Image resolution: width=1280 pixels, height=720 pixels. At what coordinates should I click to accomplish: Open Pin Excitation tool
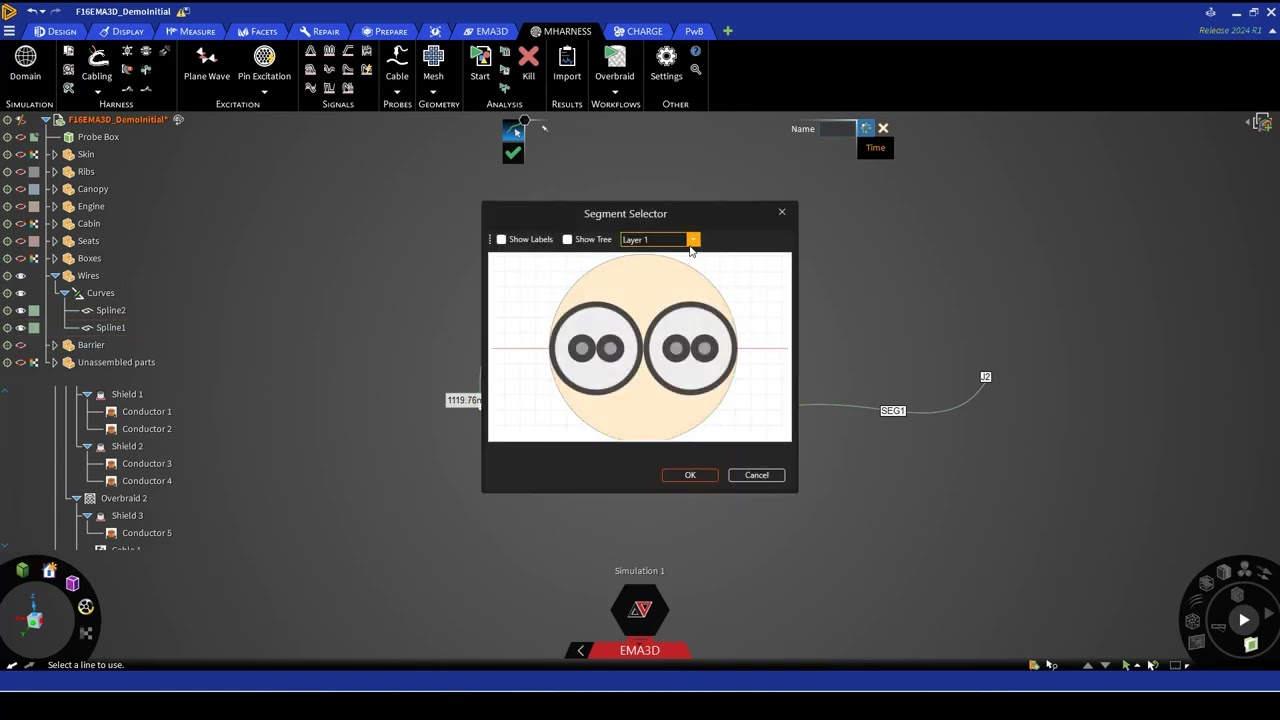point(264,64)
